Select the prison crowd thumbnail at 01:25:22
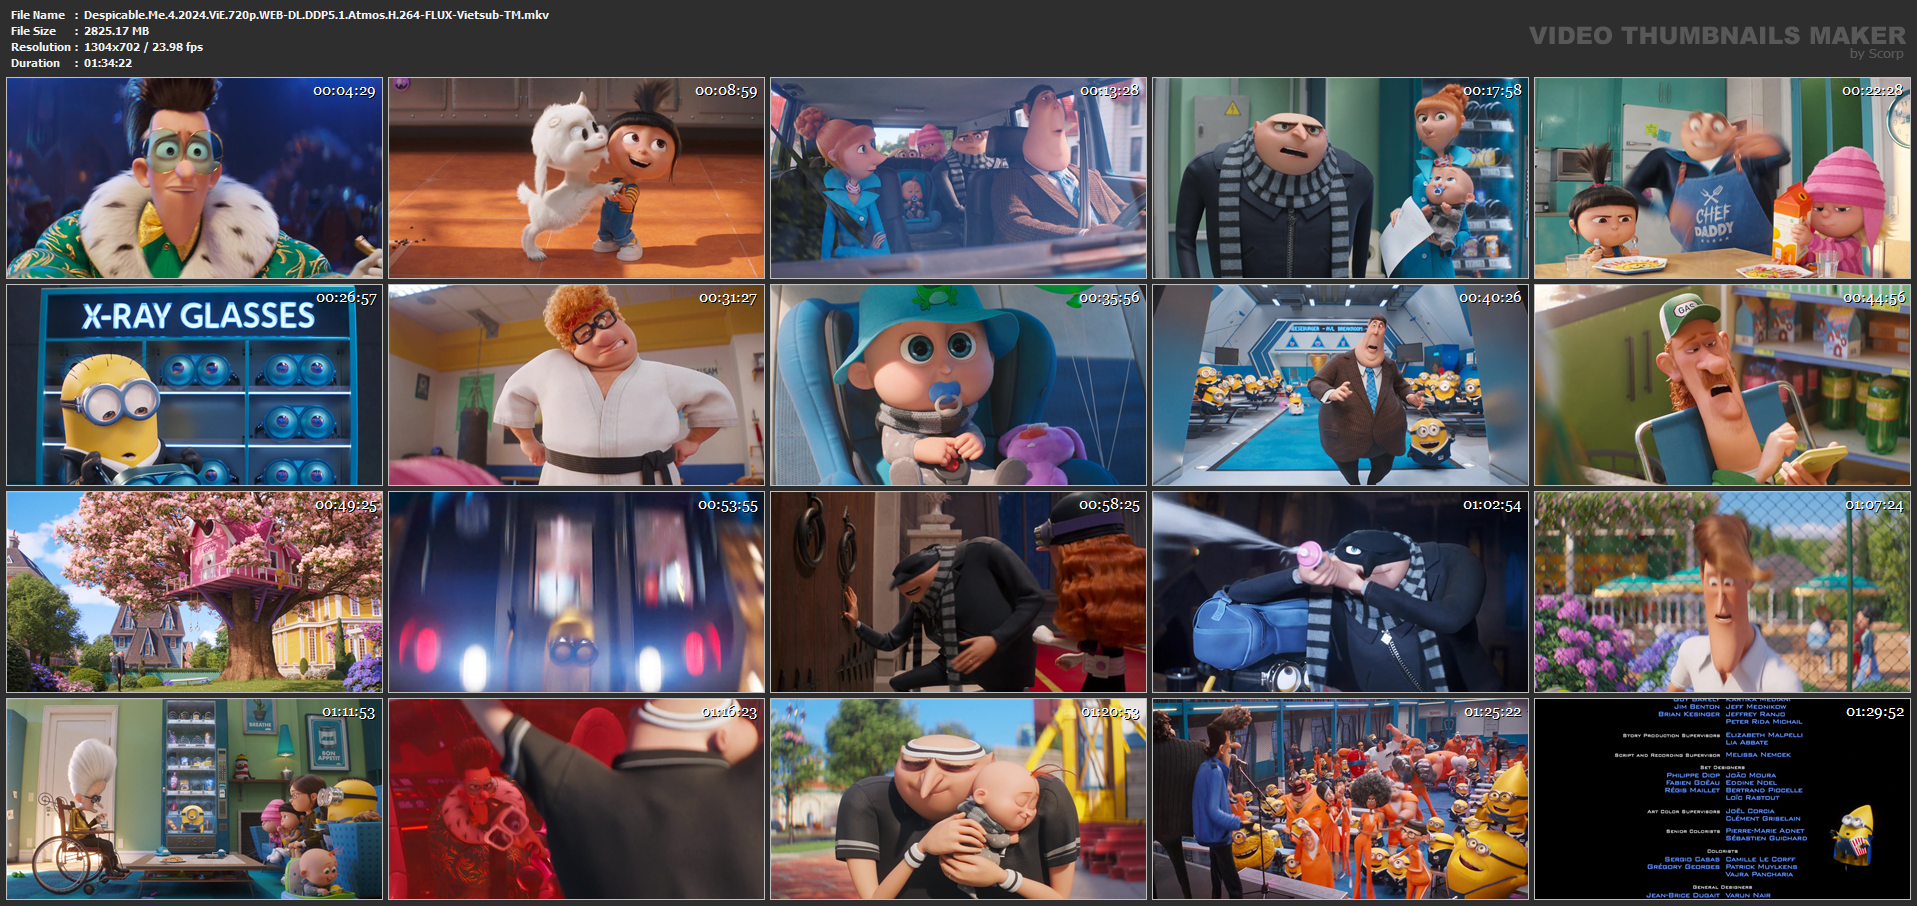1917x906 pixels. (x=1341, y=799)
